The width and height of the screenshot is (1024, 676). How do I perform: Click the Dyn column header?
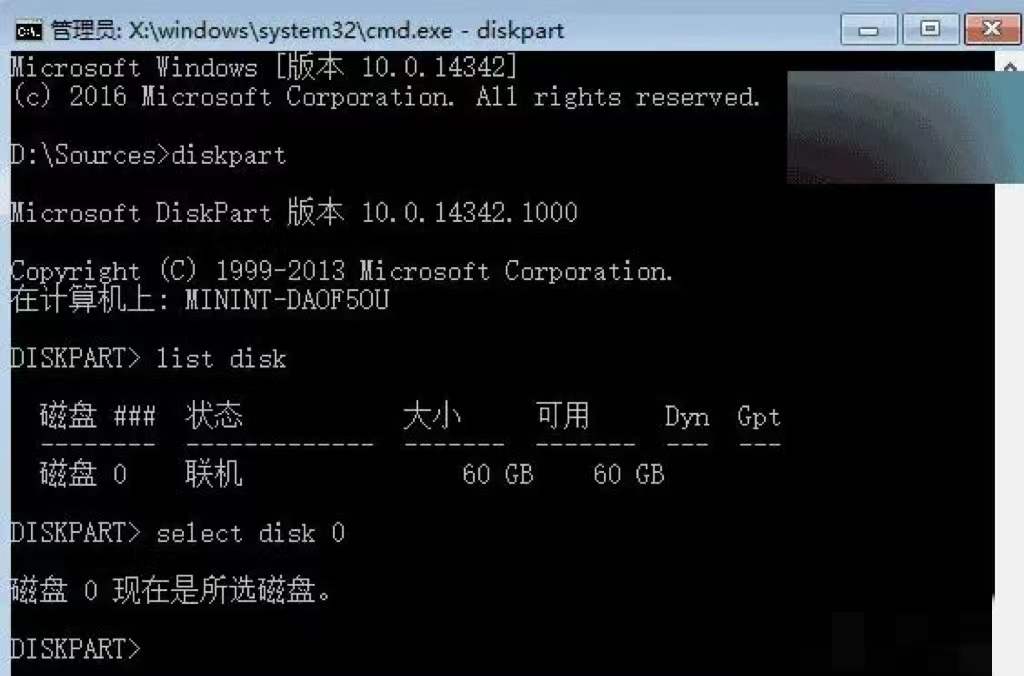click(687, 417)
